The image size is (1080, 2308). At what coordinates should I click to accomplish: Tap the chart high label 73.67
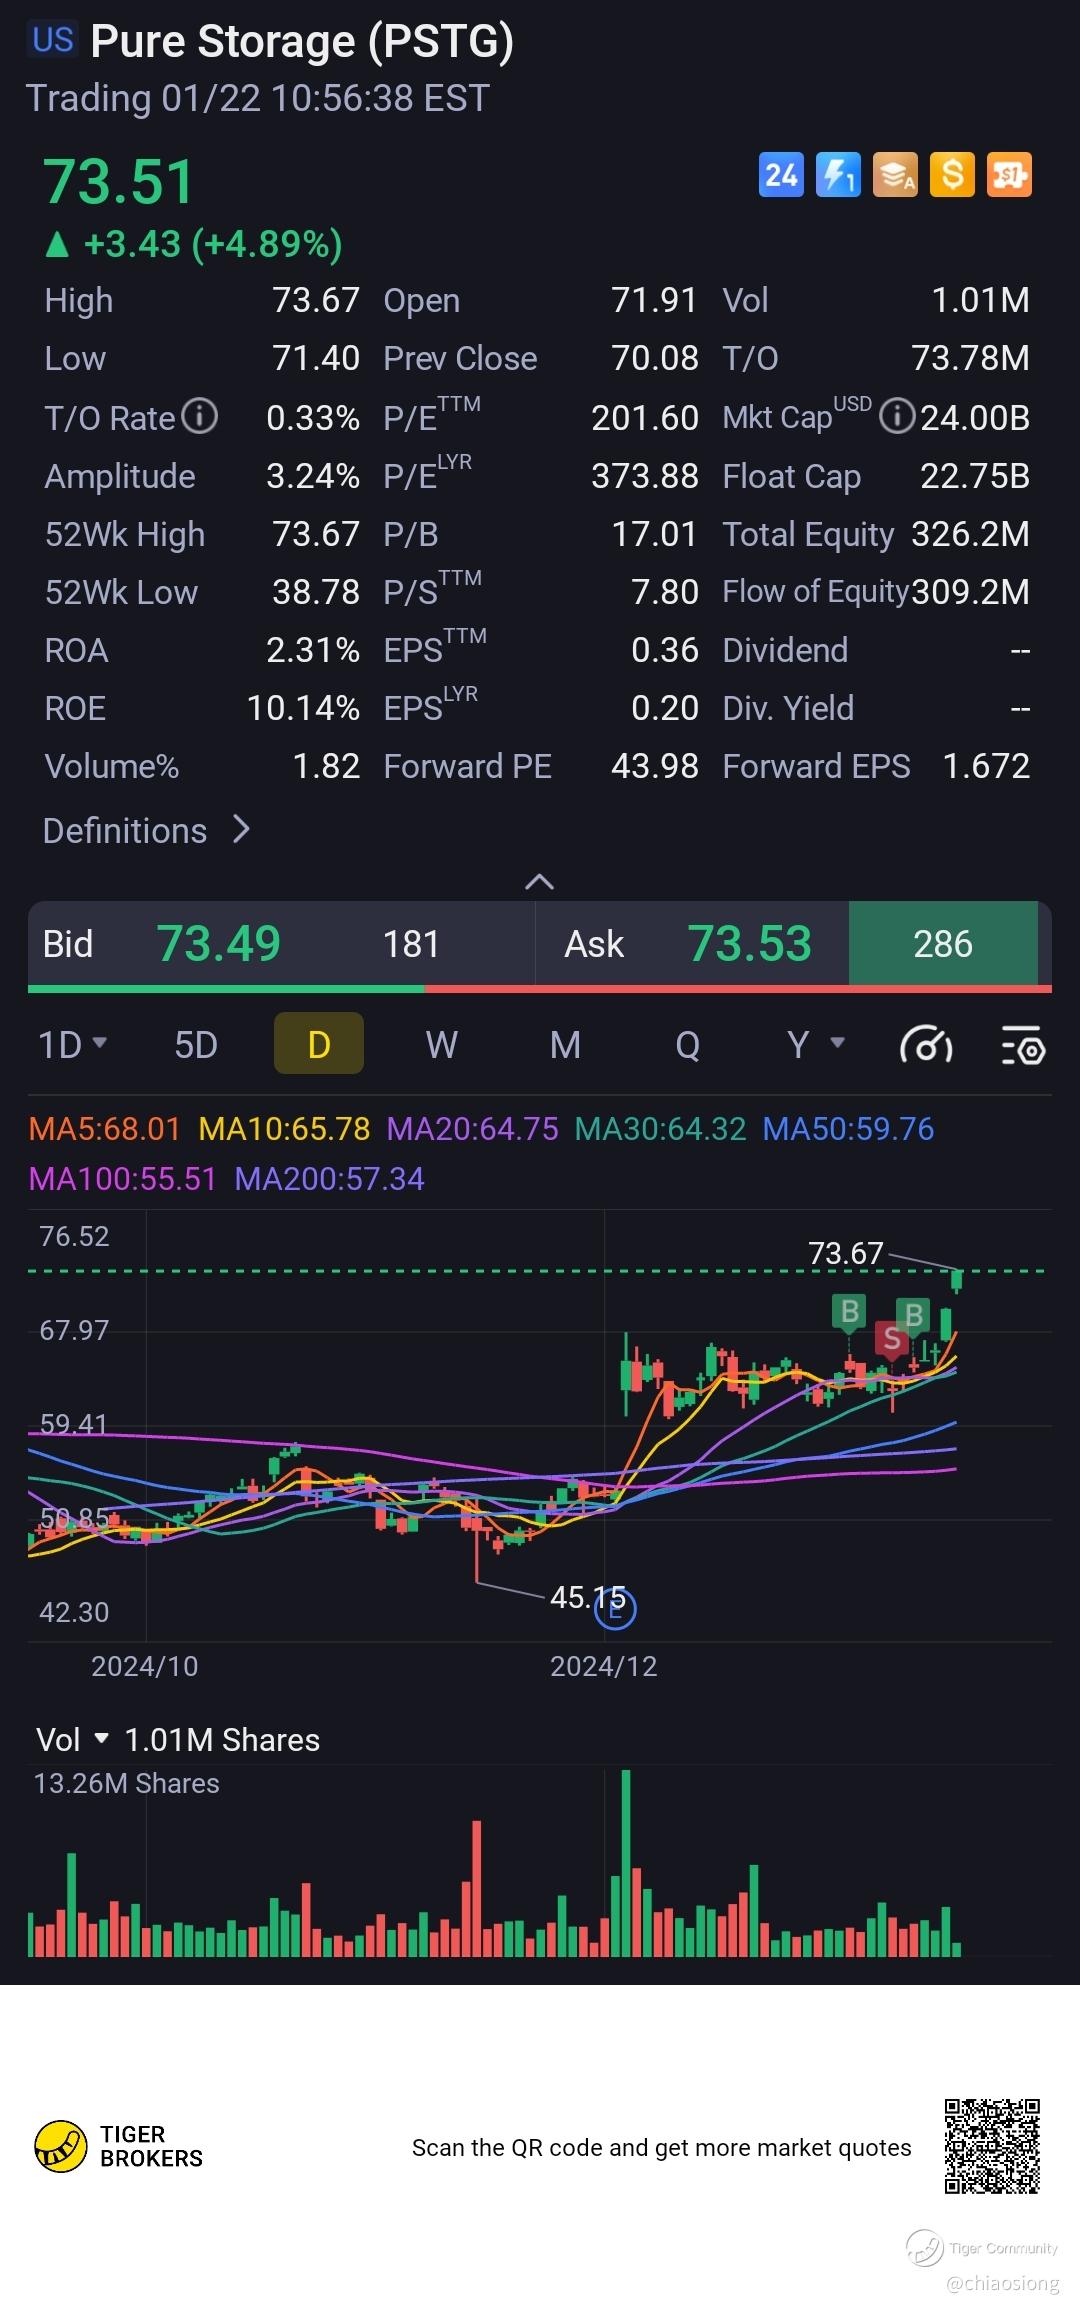point(846,1253)
